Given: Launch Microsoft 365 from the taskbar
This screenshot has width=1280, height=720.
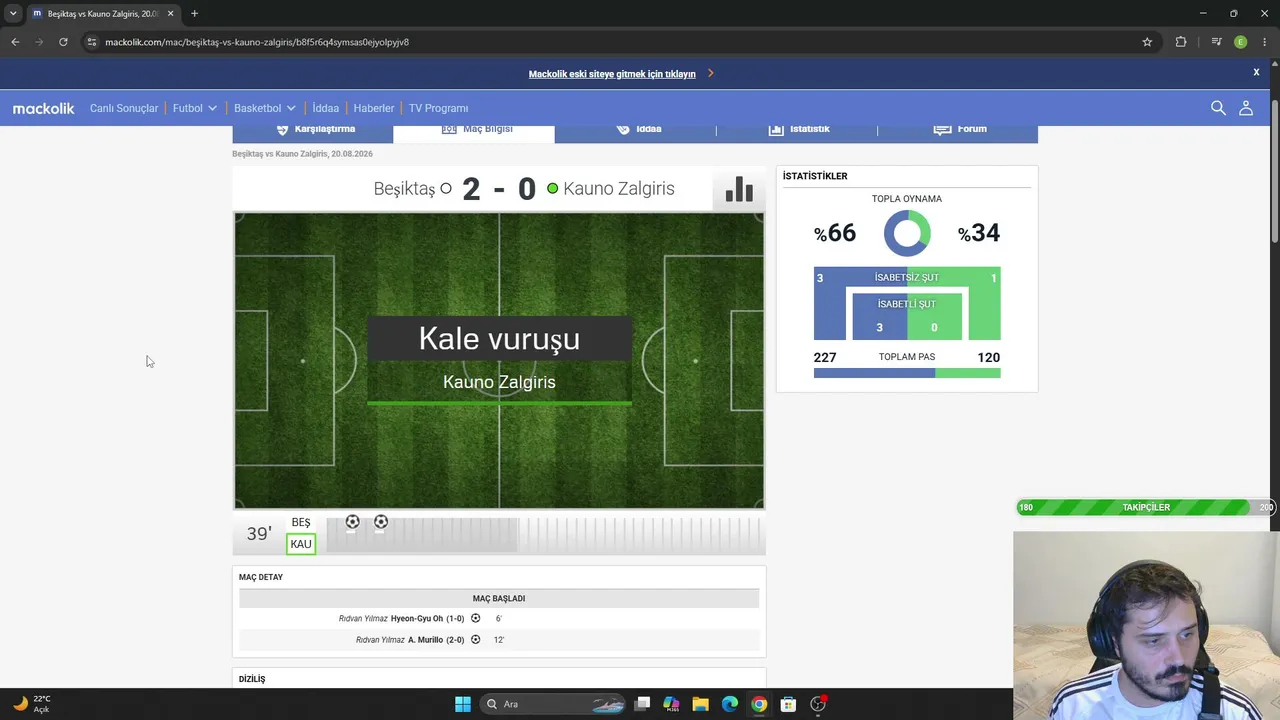Looking at the screenshot, I should click(671, 704).
